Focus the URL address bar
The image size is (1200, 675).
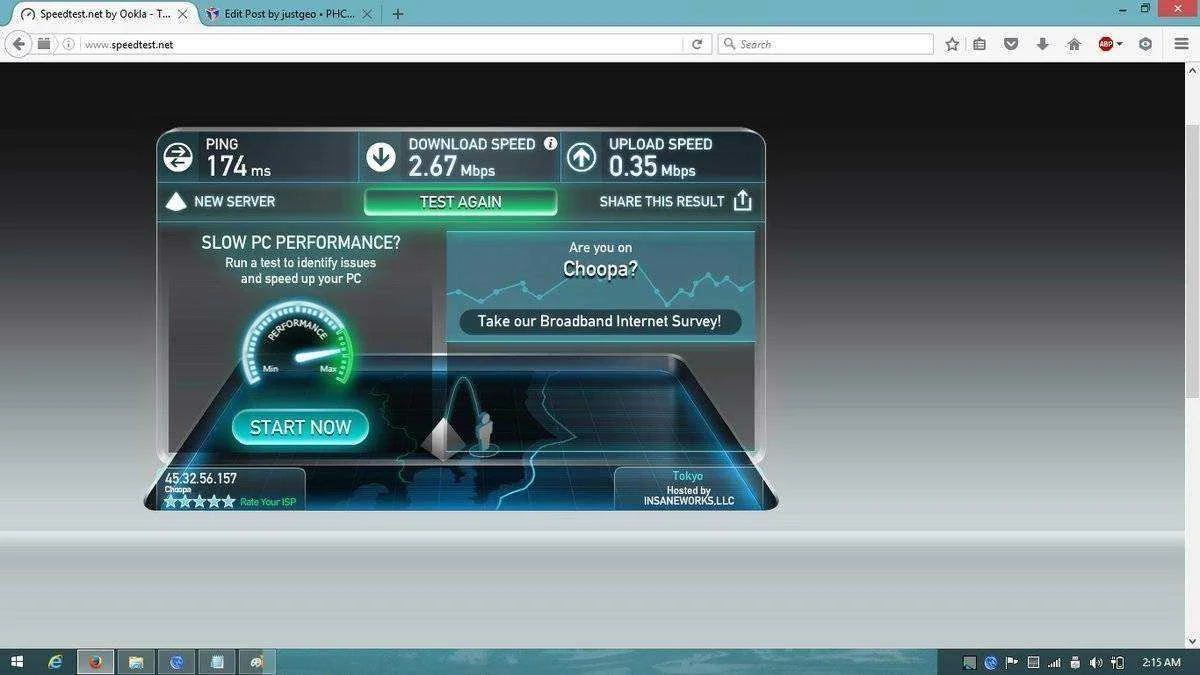380,44
